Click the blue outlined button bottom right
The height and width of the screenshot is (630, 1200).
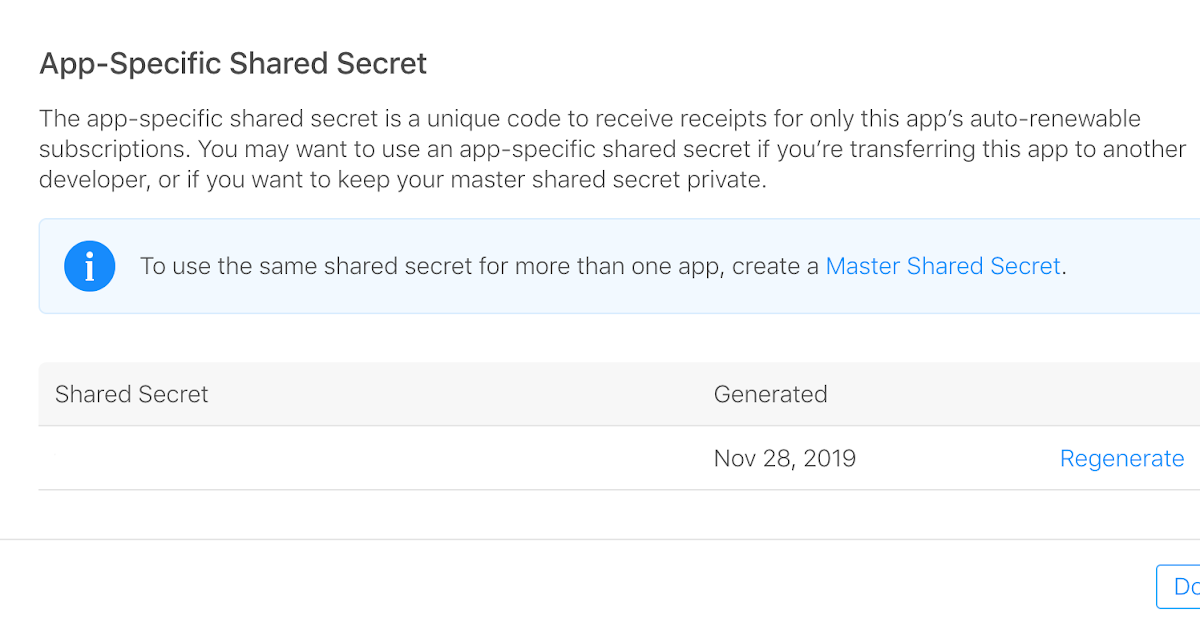[x=1180, y=587]
